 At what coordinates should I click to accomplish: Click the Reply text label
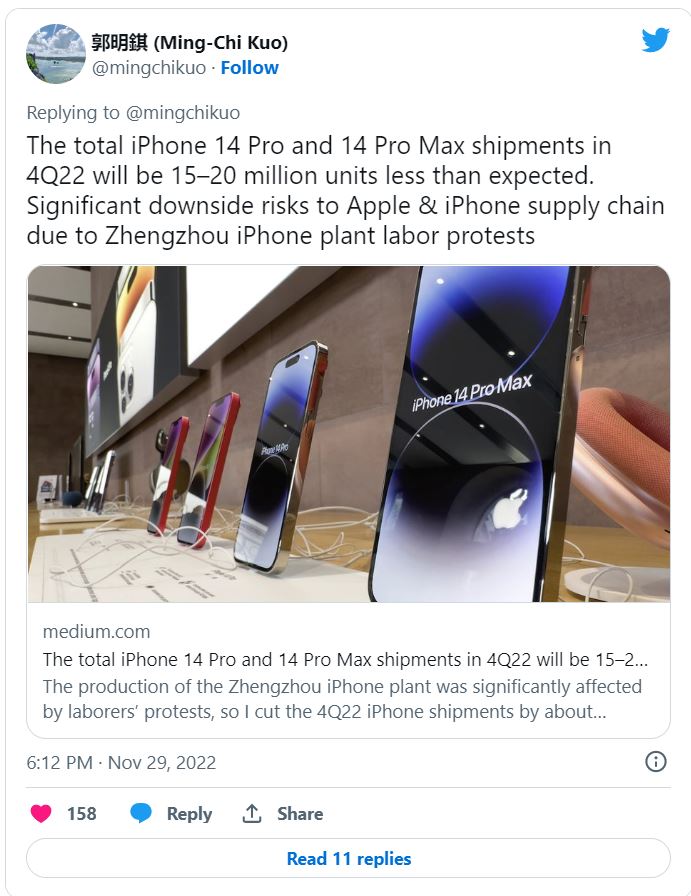[189, 814]
